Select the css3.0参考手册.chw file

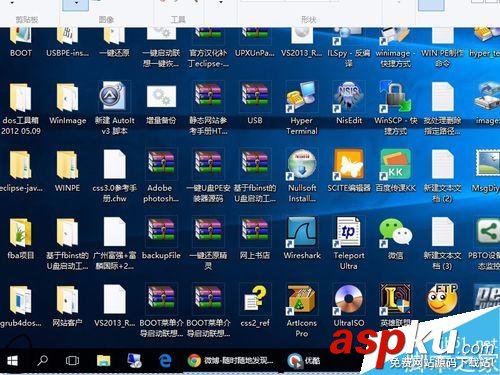tap(114, 164)
